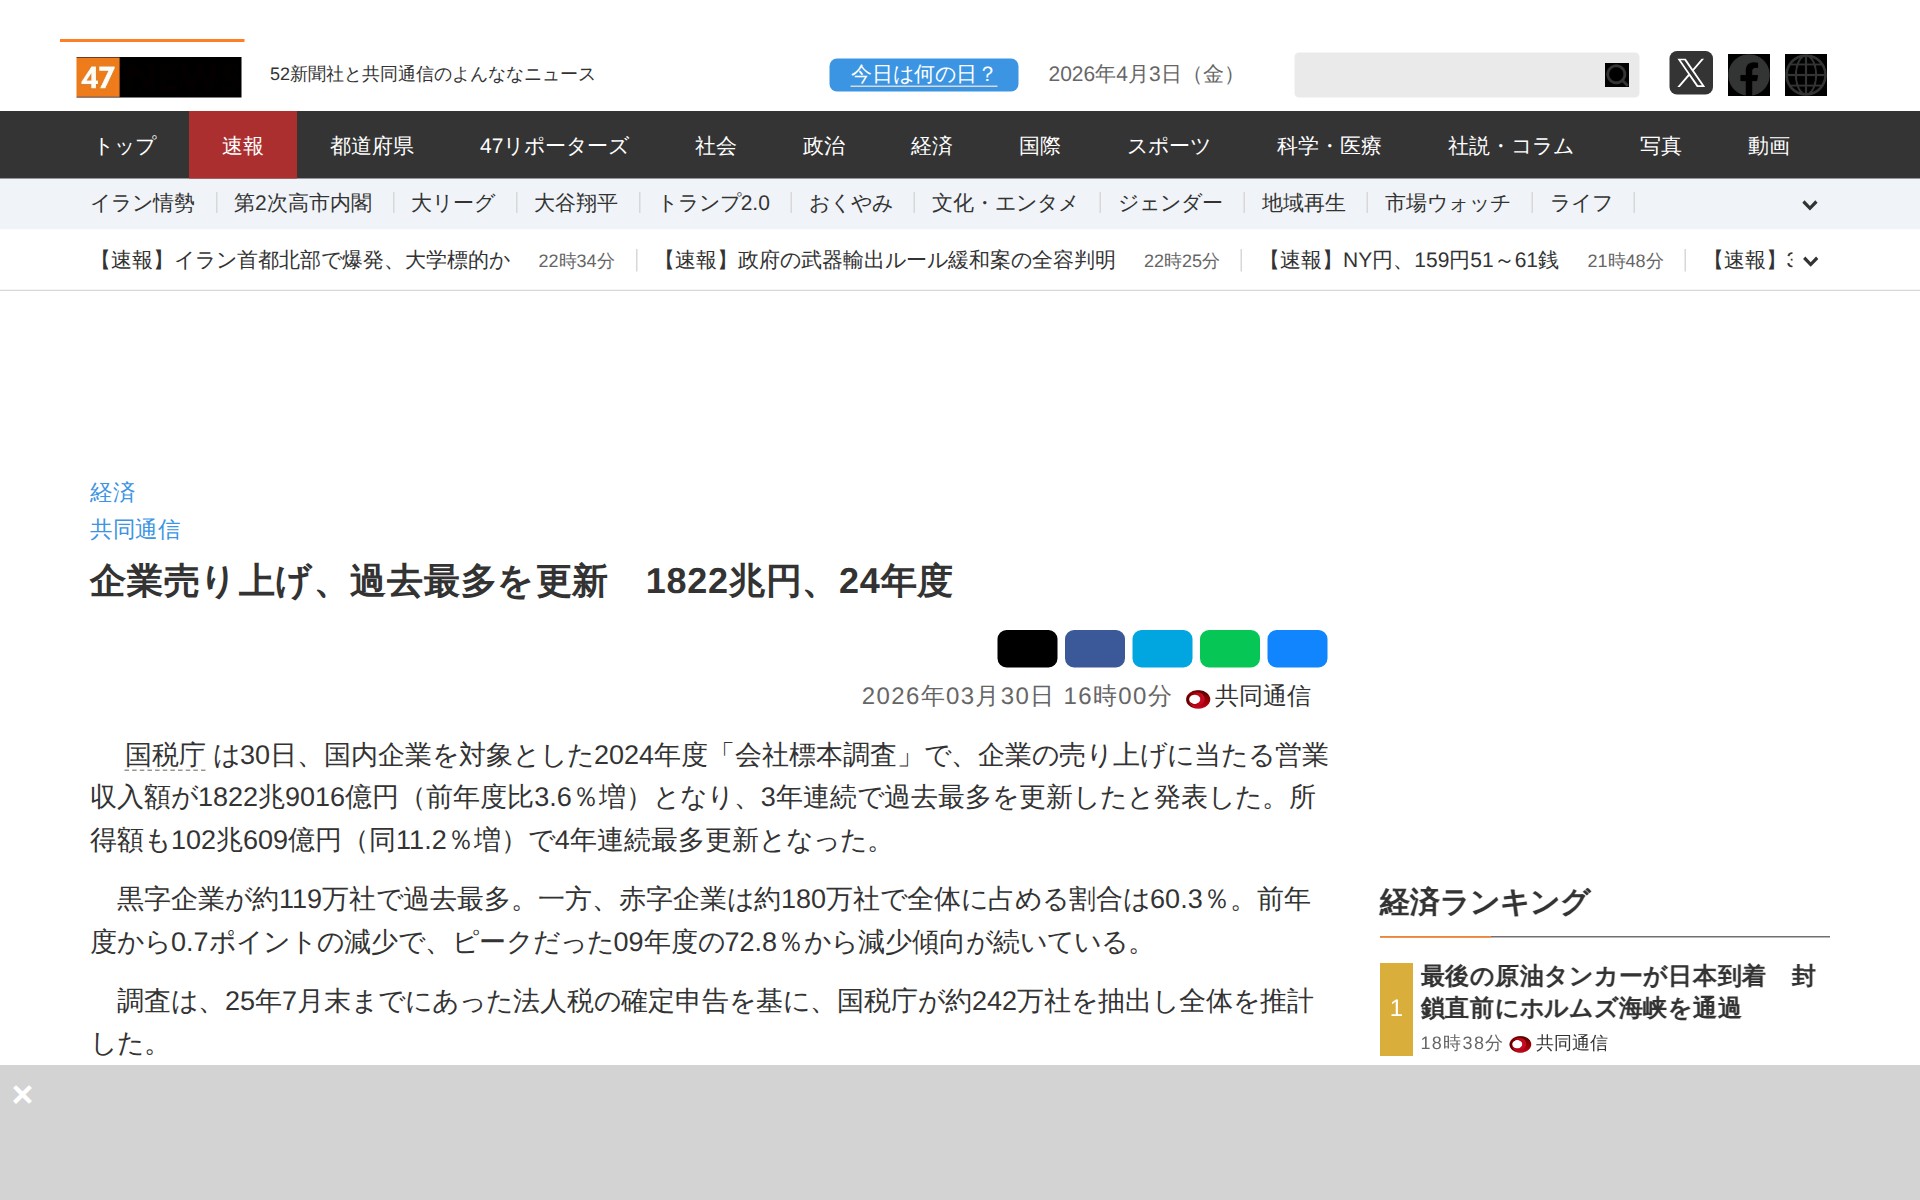
Task: Open the 都道府県 navigation item
Action: tap(372, 146)
